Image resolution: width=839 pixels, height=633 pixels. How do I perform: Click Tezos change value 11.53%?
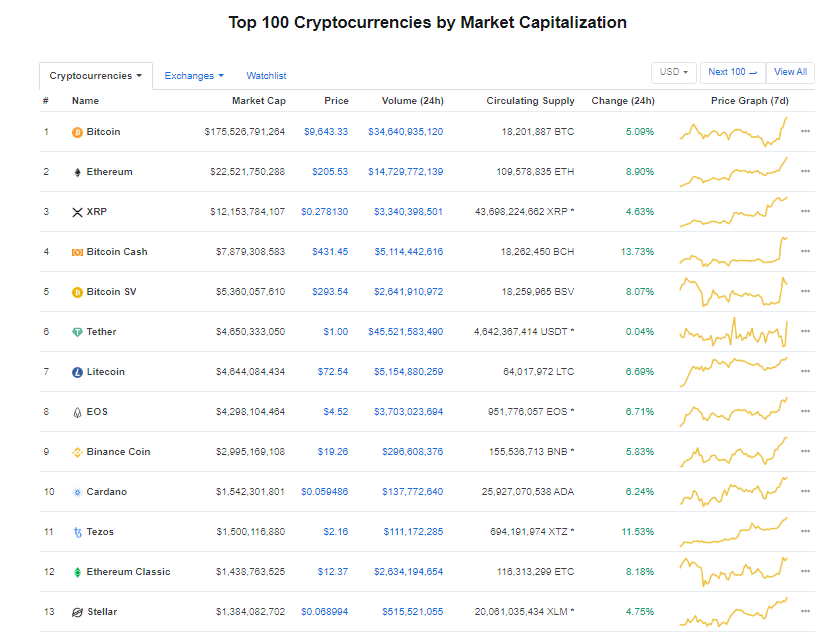click(638, 532)
